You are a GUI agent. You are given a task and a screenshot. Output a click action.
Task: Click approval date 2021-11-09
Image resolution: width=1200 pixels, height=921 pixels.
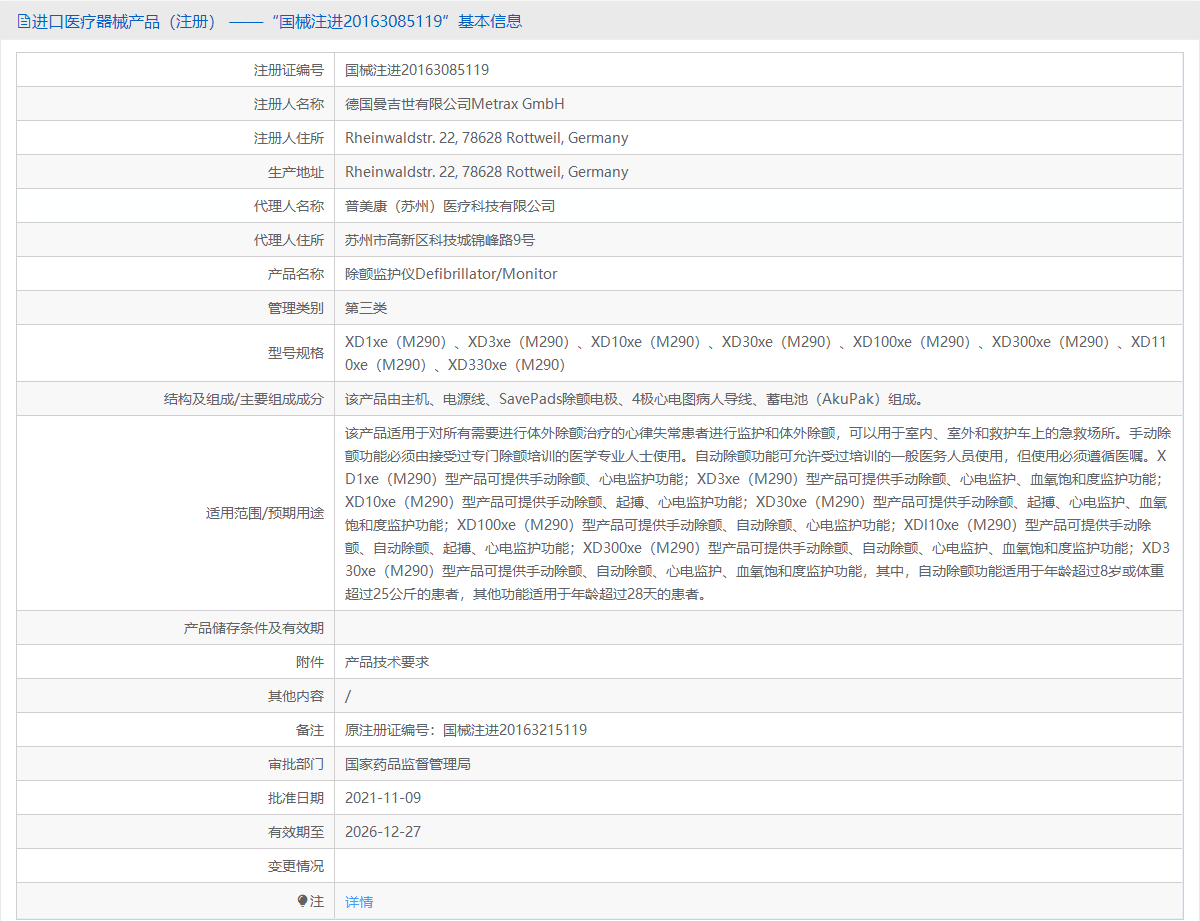pyautogui.click(x=383, y=798)
